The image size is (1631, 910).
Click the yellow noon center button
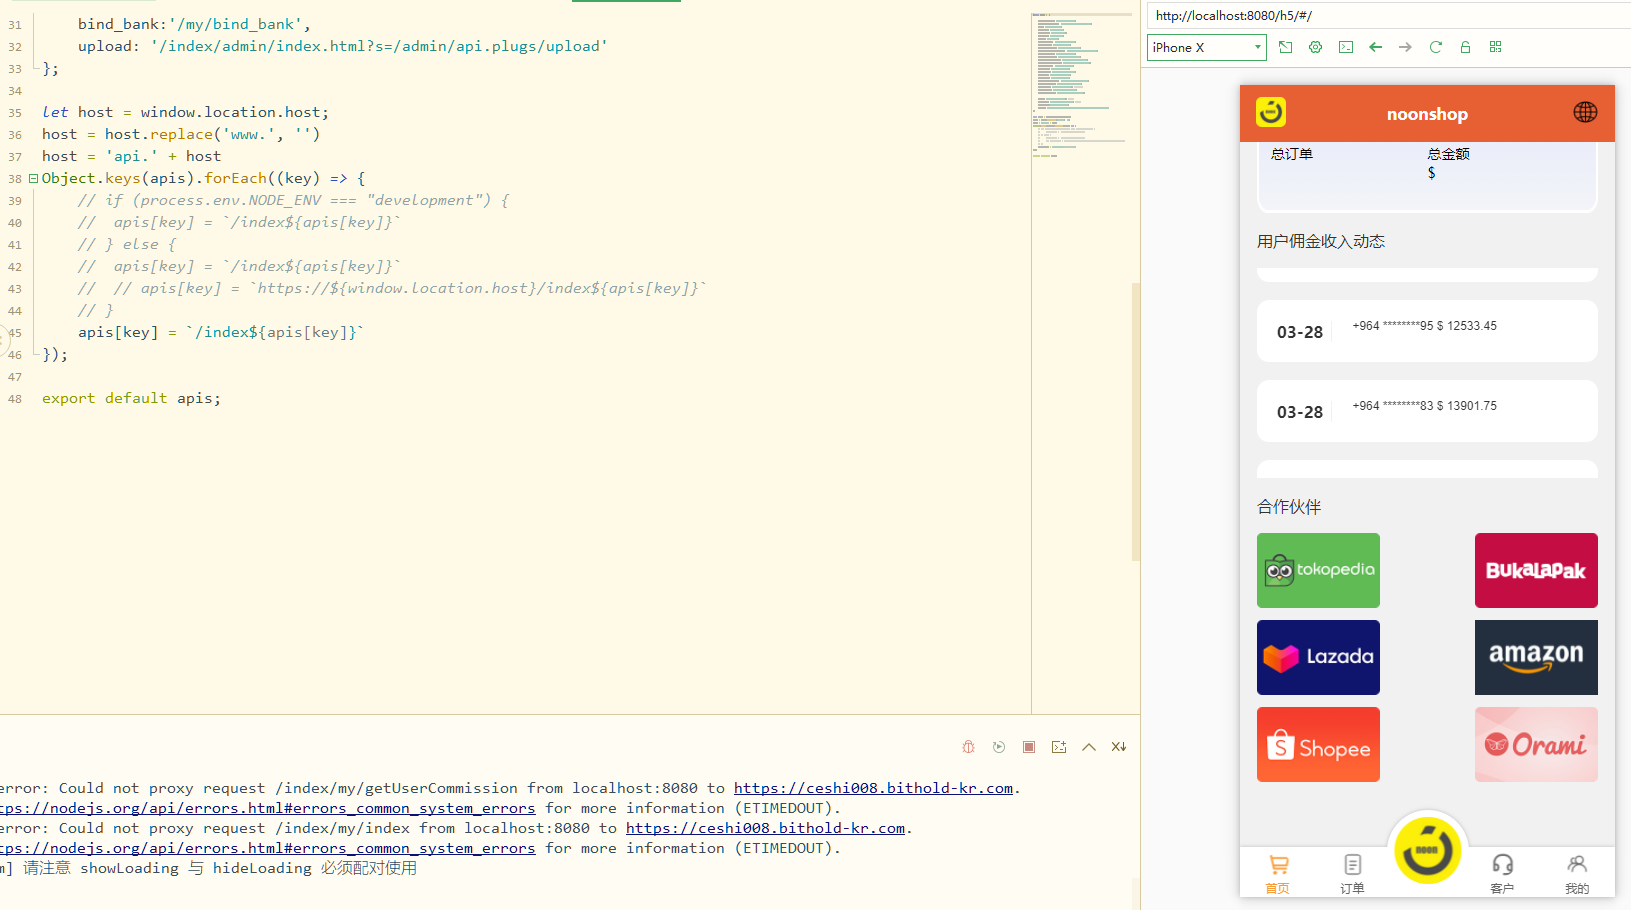1427,851
